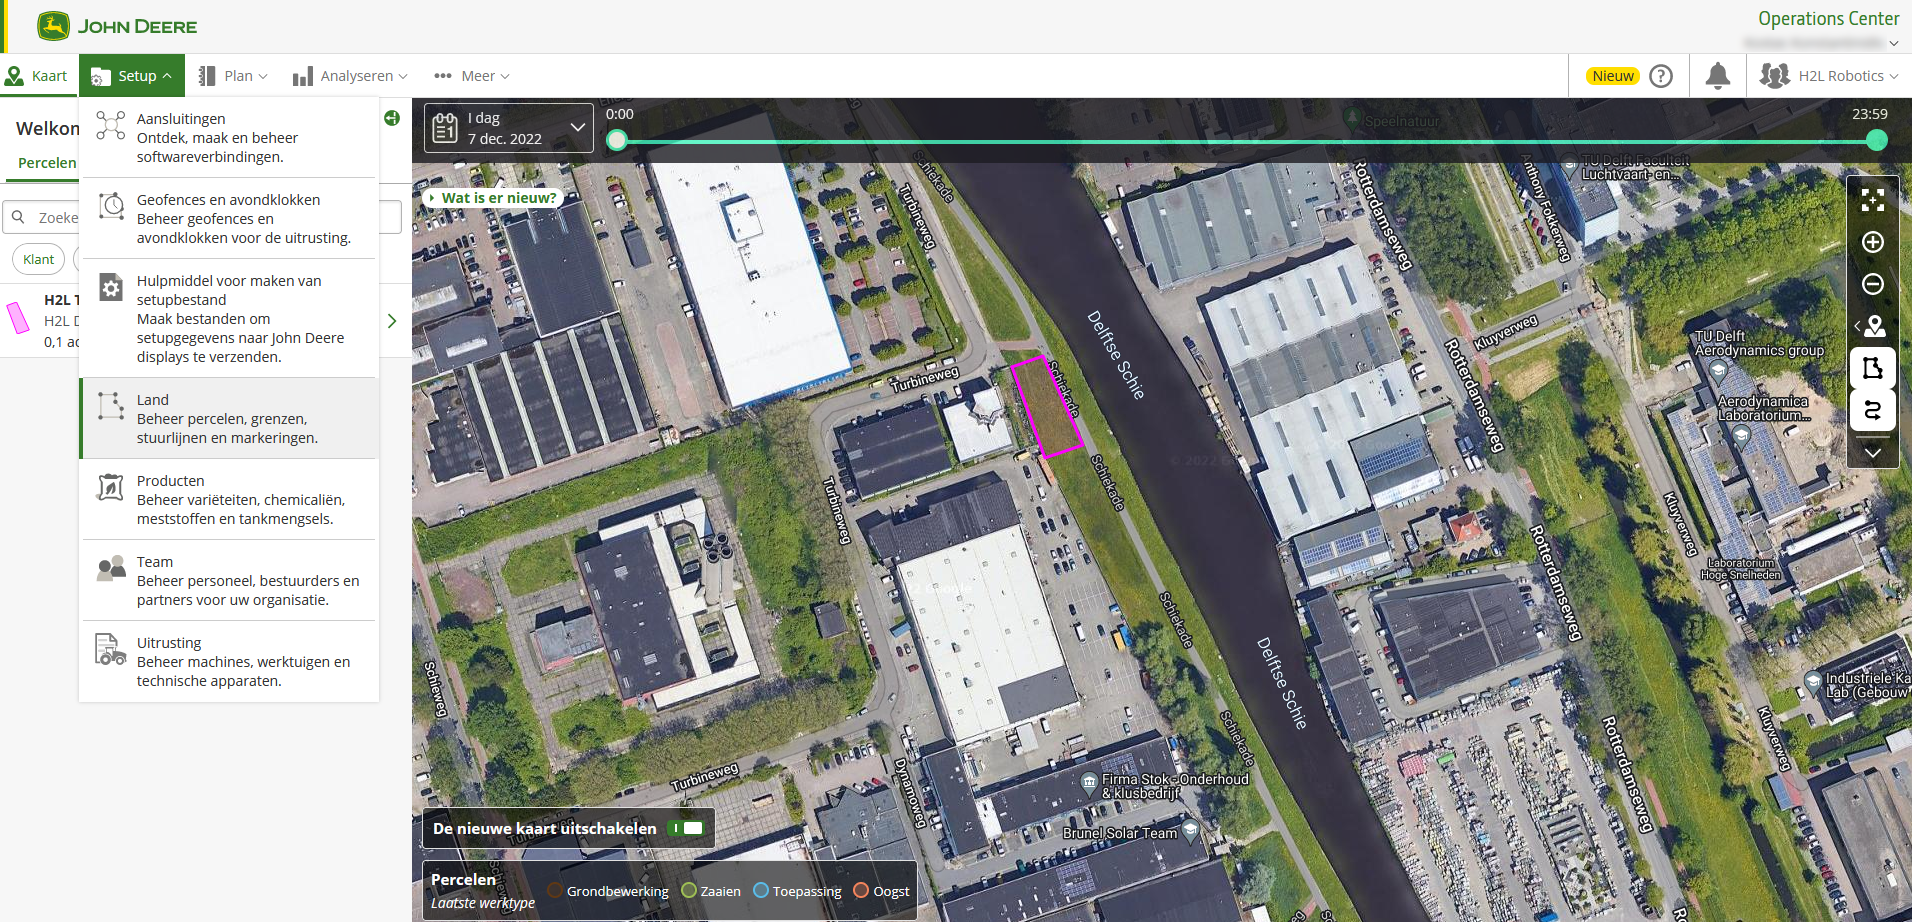Image resolution: width=1912 pixels, height=922 pixels.
Task: Select the field boundary drawing tool
Action: (1872, 368)
